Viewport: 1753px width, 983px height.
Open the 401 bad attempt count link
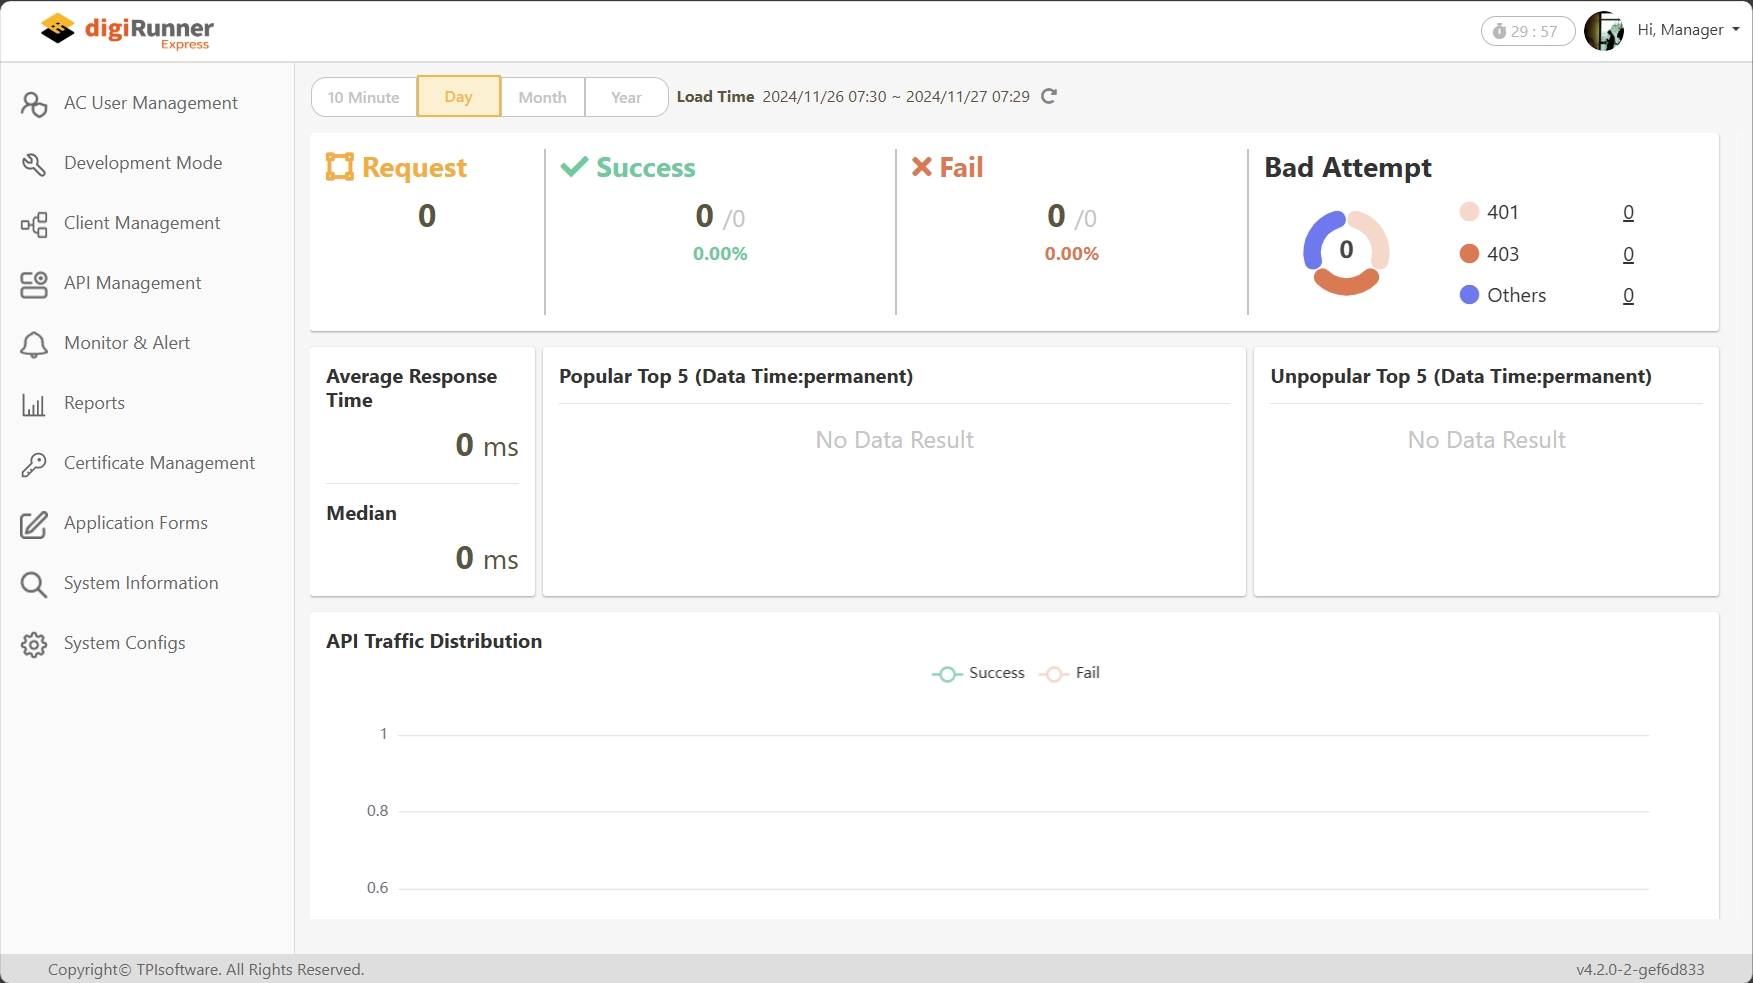pyautogui.click(x=1628, y=213)
